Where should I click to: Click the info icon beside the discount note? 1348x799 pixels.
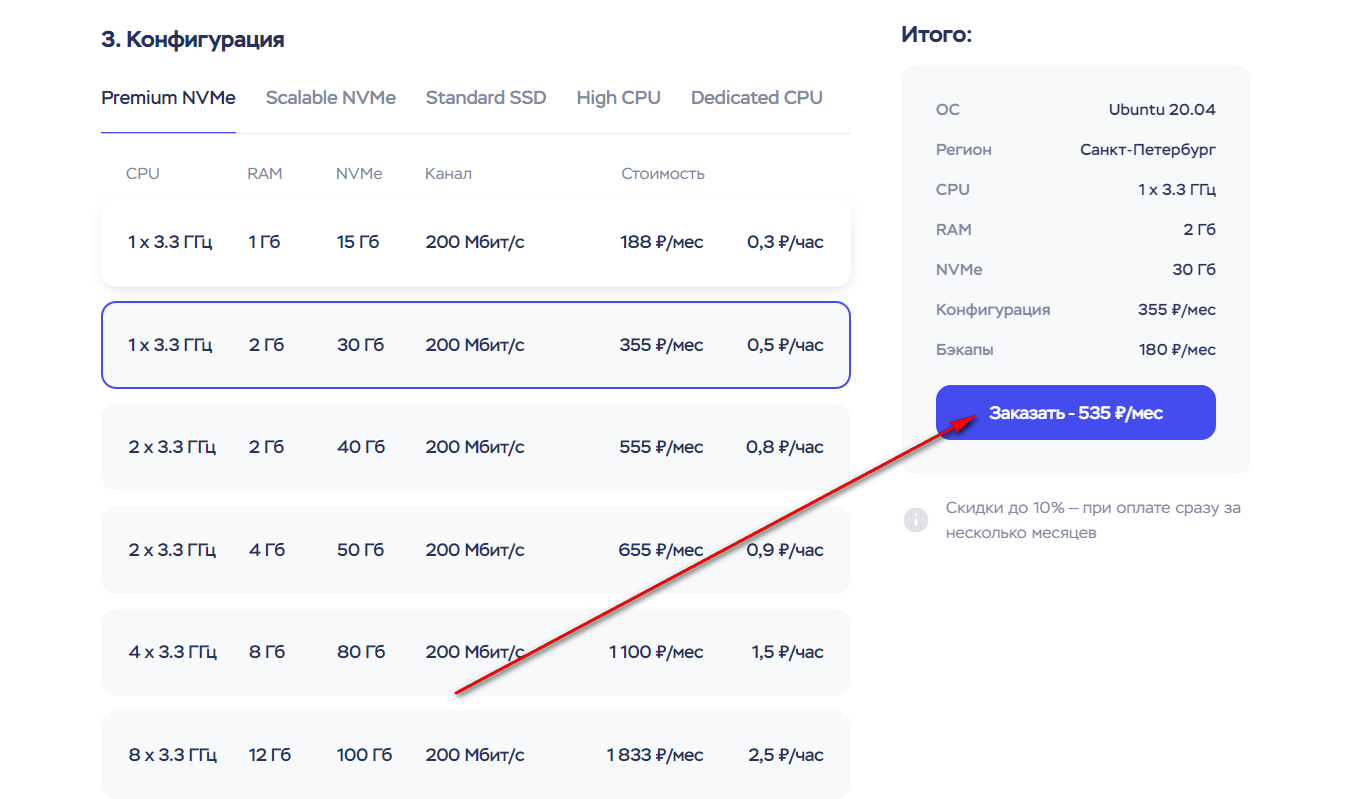click(915, 520)
